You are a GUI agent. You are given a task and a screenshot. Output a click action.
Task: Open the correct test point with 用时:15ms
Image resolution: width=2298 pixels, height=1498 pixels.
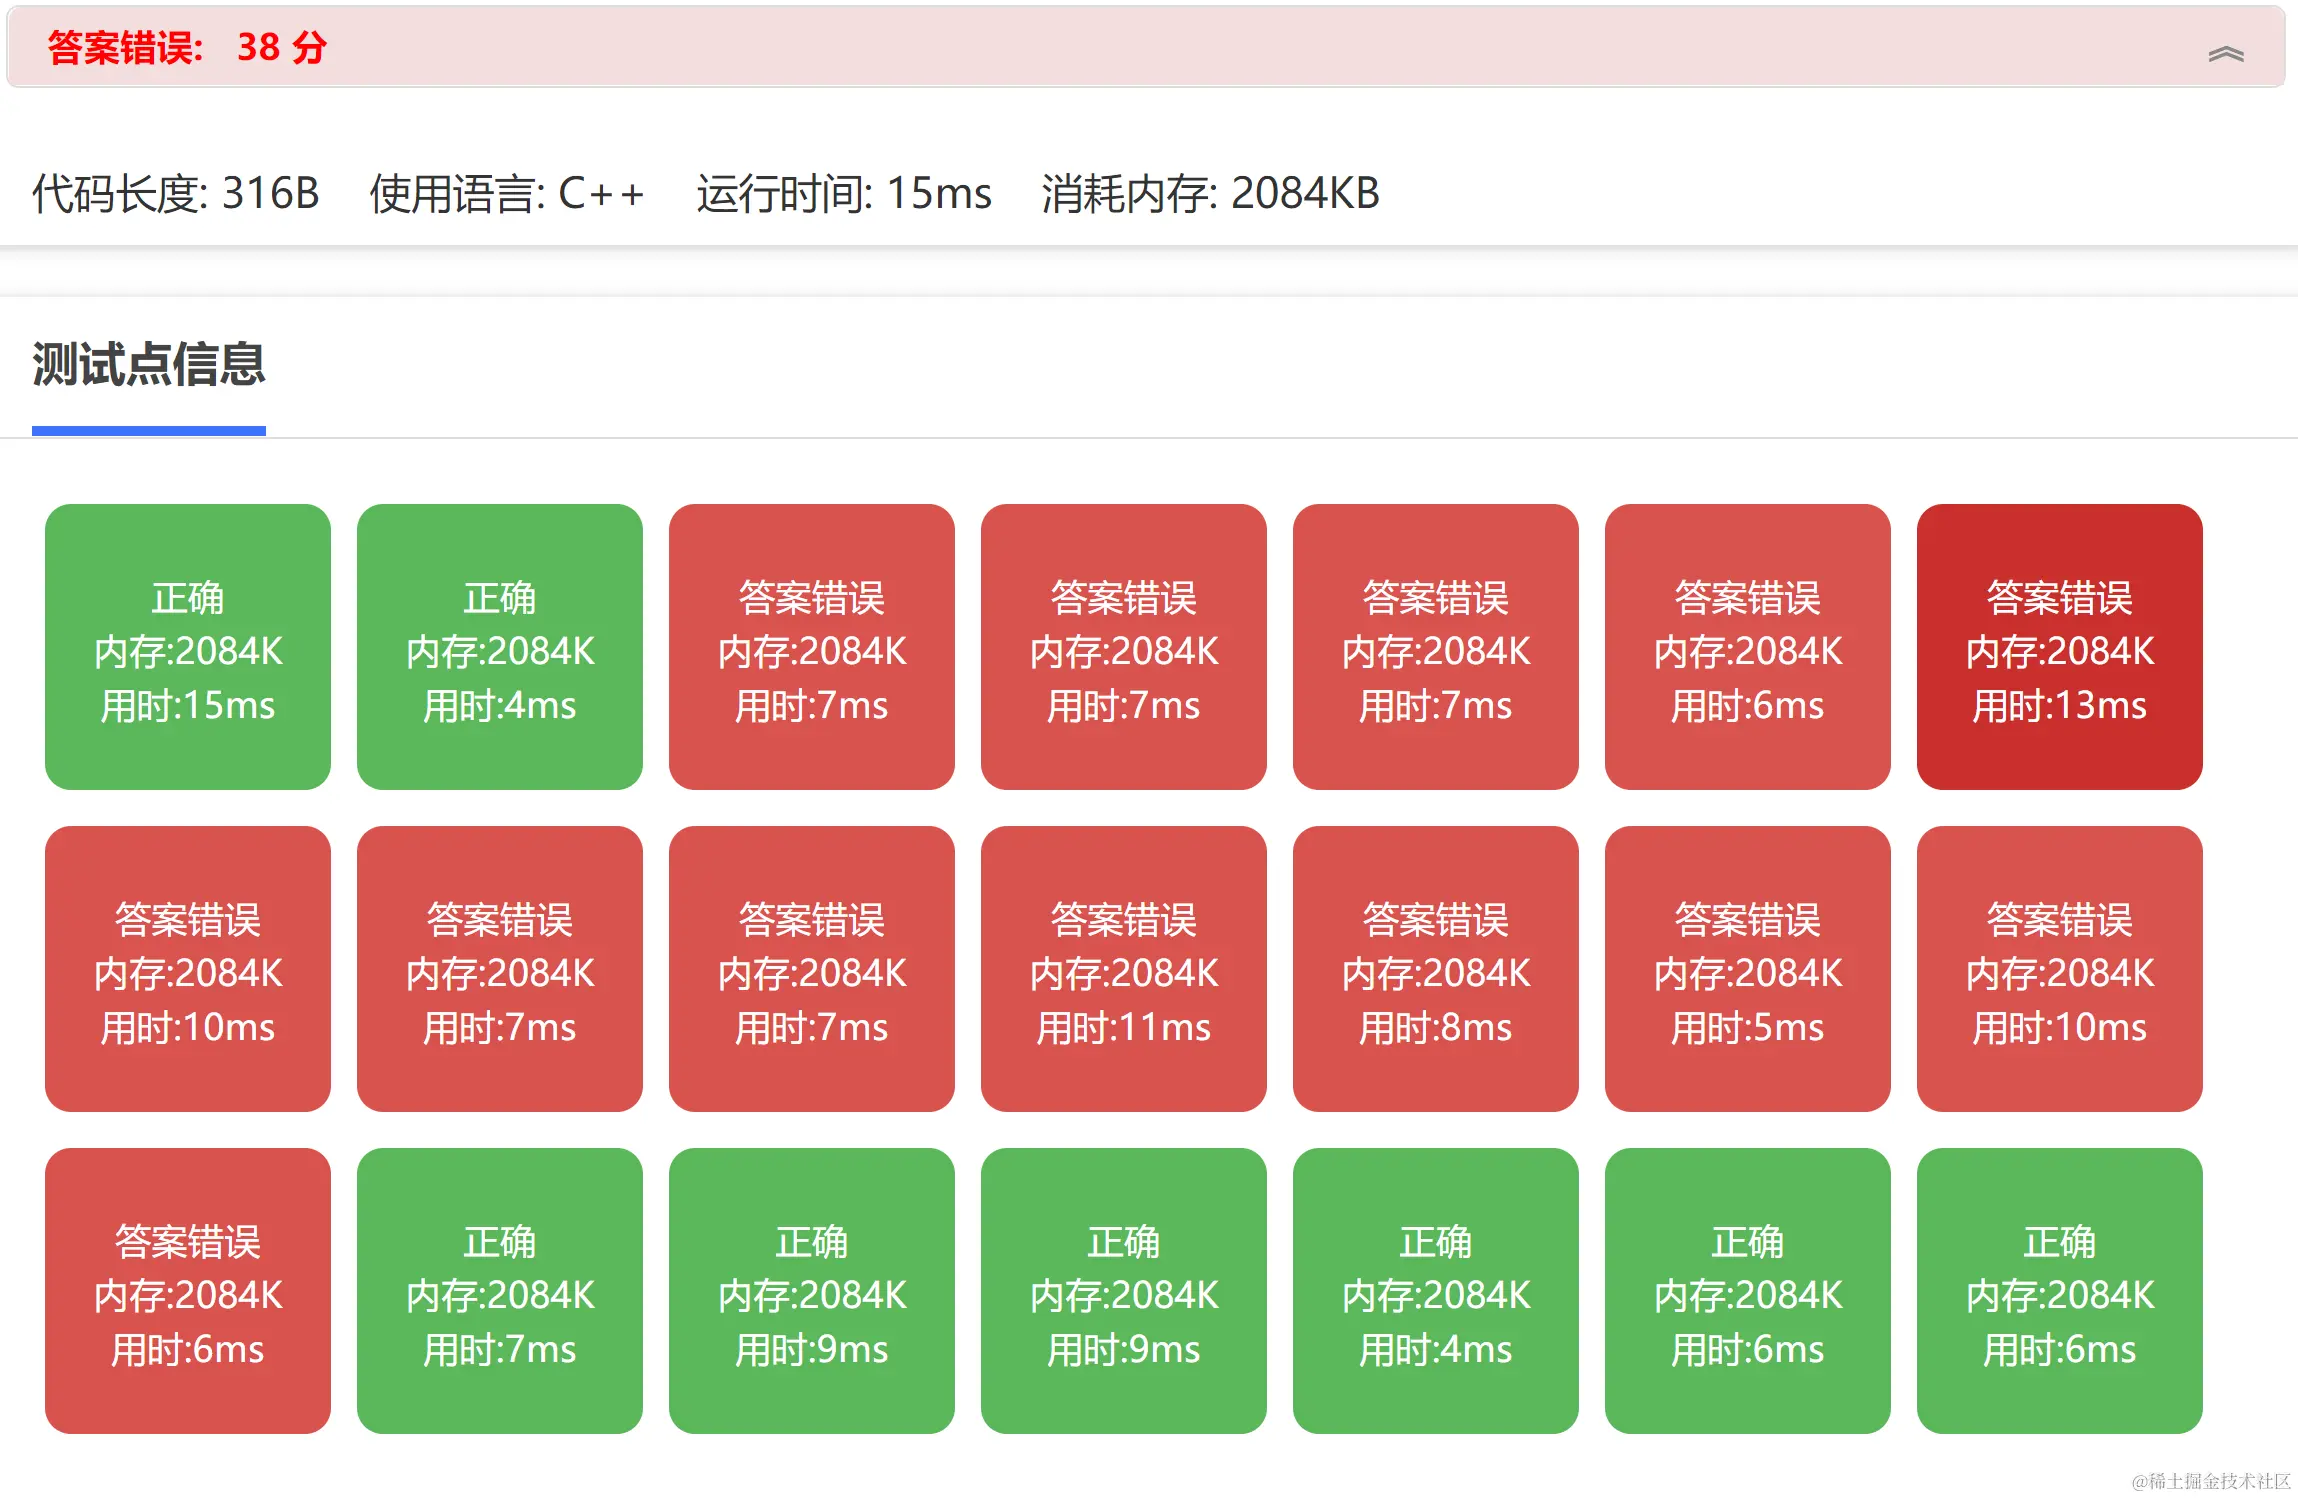coord(188,647)
